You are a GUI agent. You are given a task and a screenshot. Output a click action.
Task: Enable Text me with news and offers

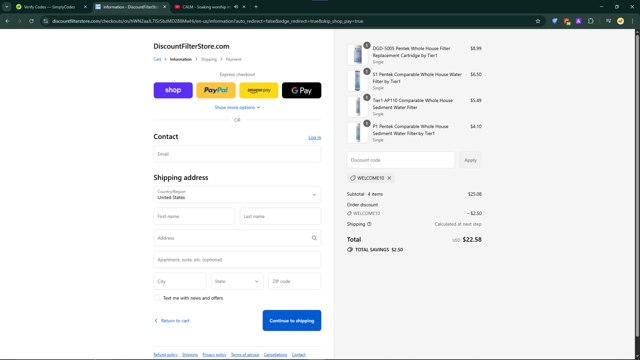coord(157,298)
